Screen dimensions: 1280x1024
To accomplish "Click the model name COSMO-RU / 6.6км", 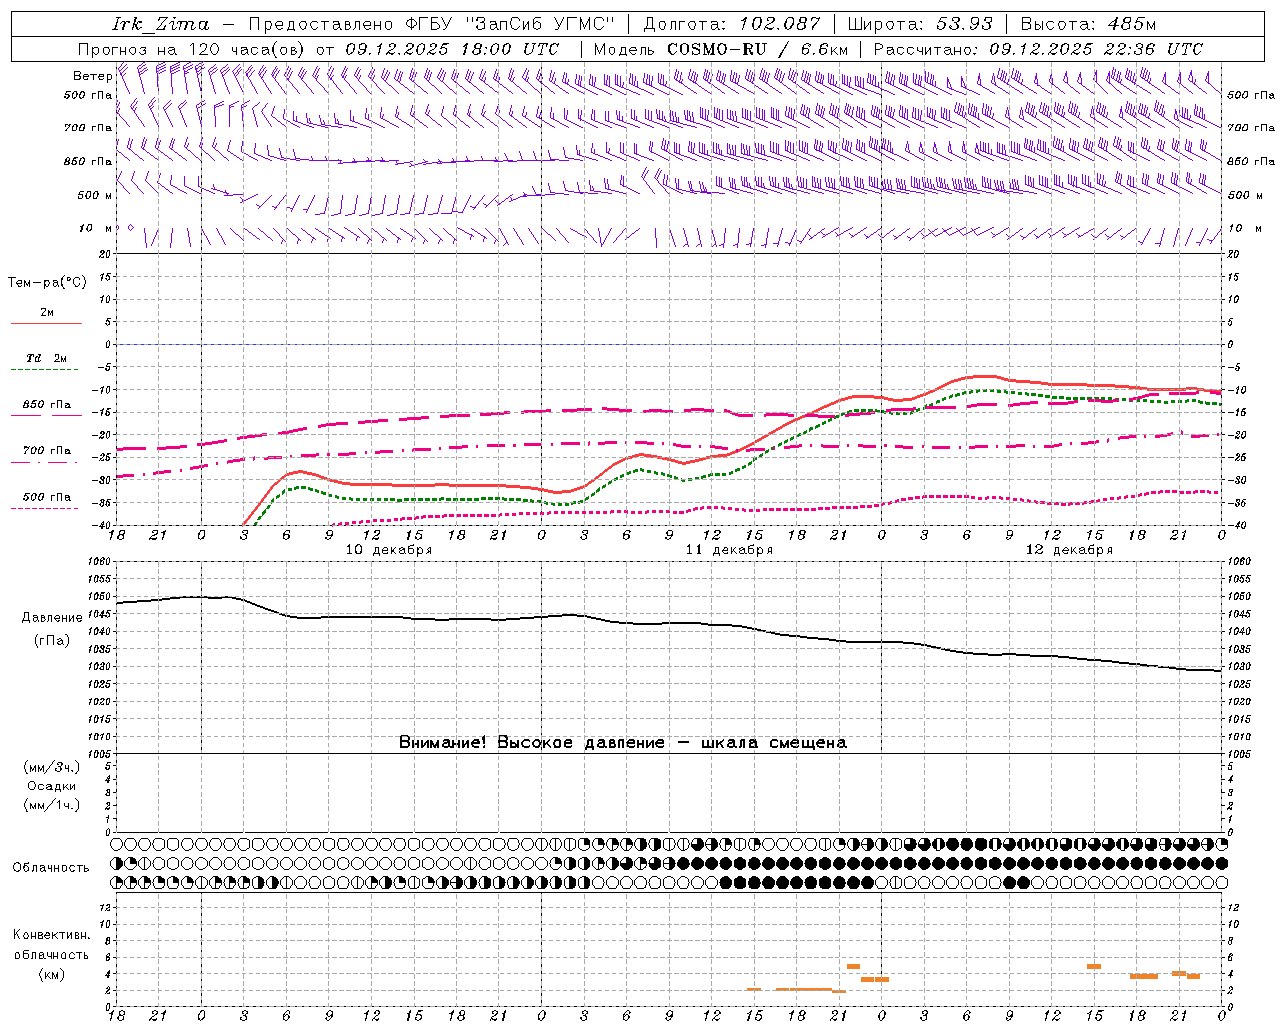I will [758, 49].
